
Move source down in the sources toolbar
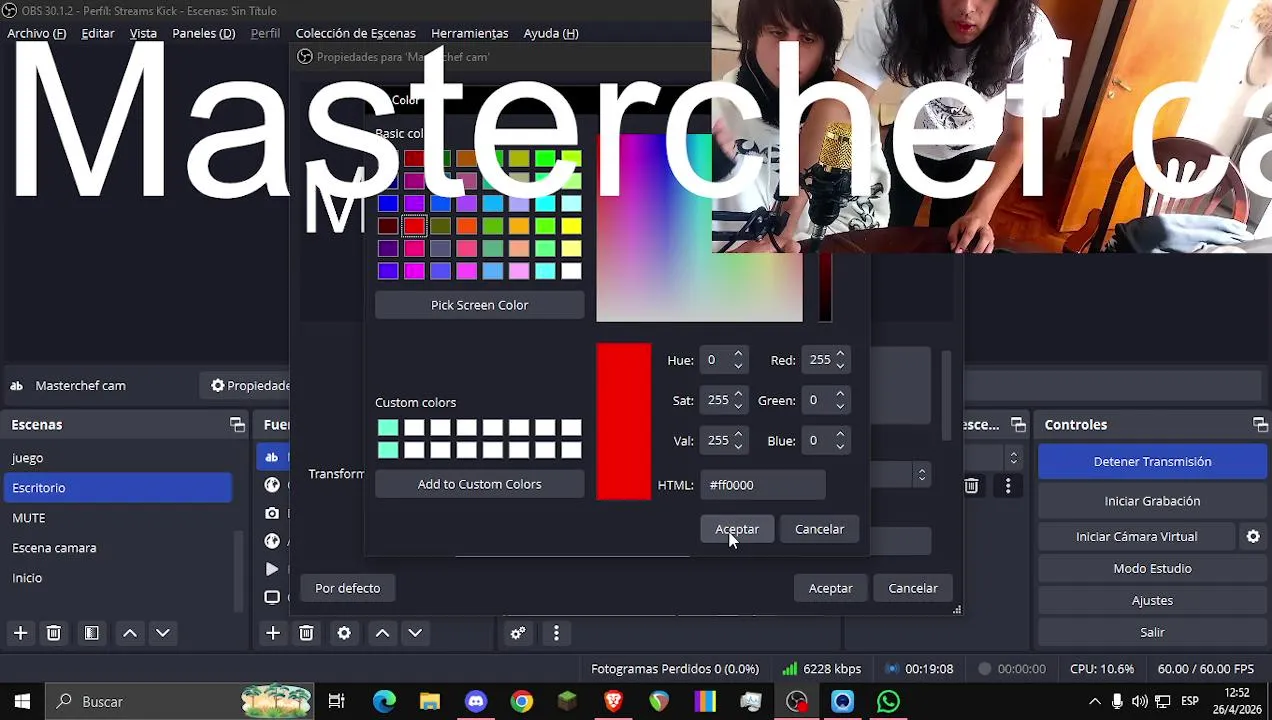[415, 633]
